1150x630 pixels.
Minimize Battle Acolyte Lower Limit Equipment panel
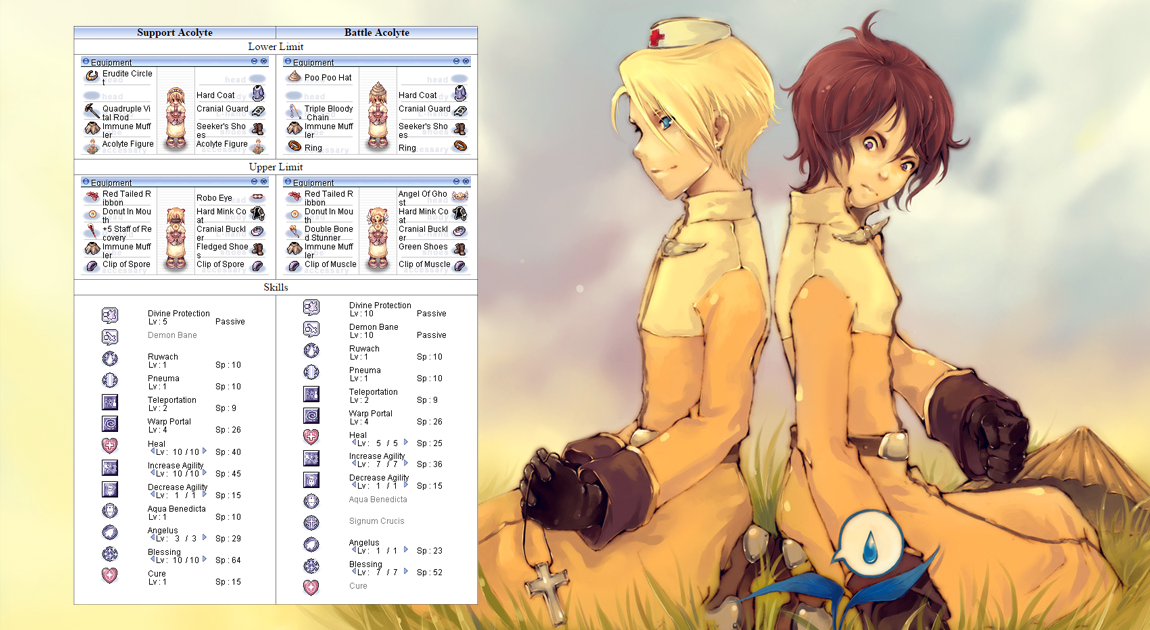tap(456, 62)
